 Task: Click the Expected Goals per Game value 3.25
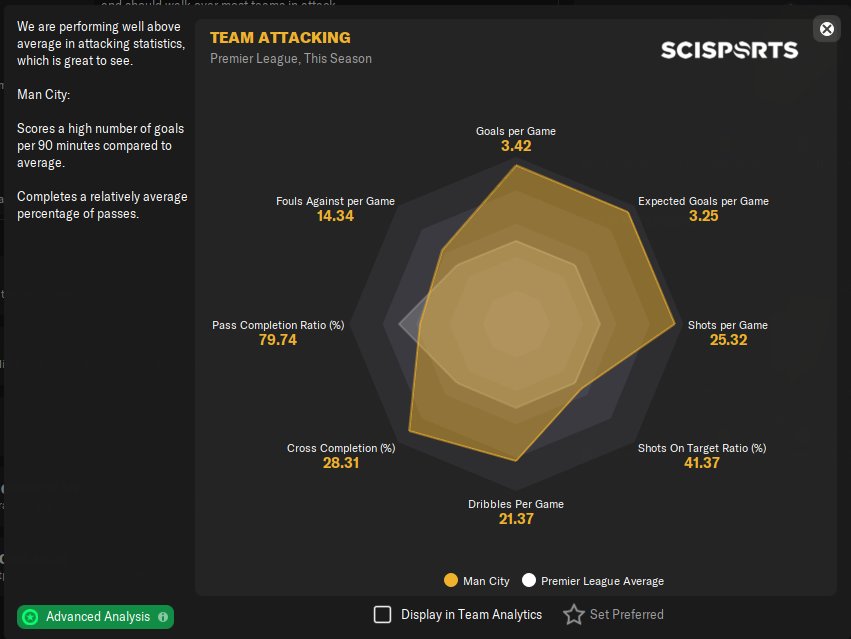coord(704,216)
